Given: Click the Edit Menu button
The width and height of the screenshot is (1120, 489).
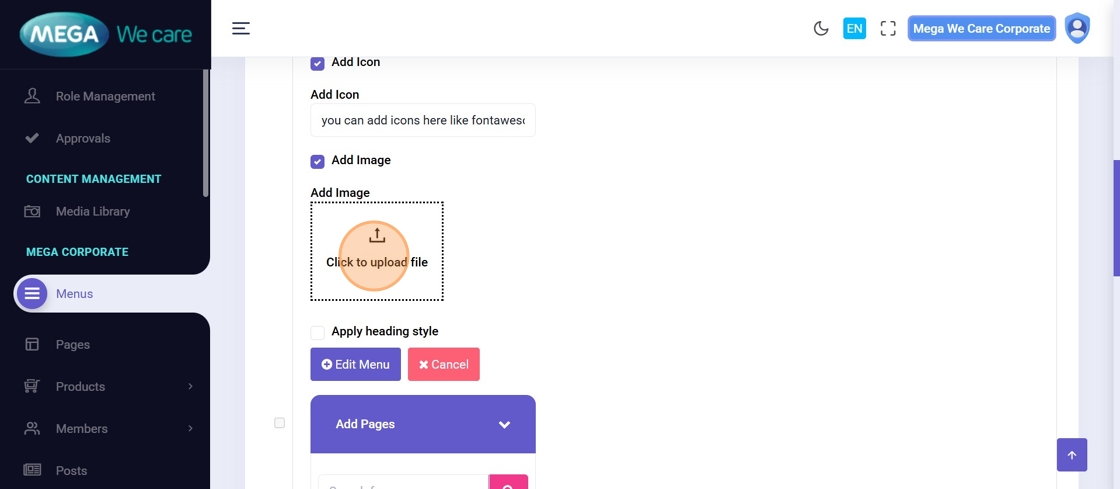Looking at the screenshot, I should 355,364.
